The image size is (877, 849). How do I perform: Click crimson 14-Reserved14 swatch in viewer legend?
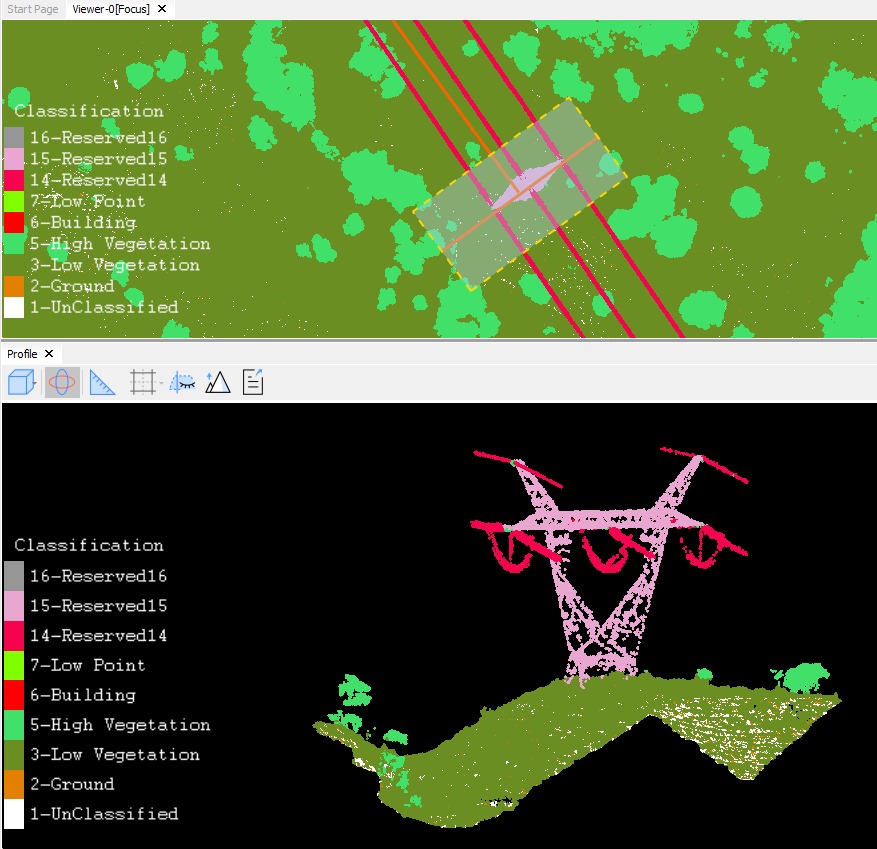[x=14, y=180]
